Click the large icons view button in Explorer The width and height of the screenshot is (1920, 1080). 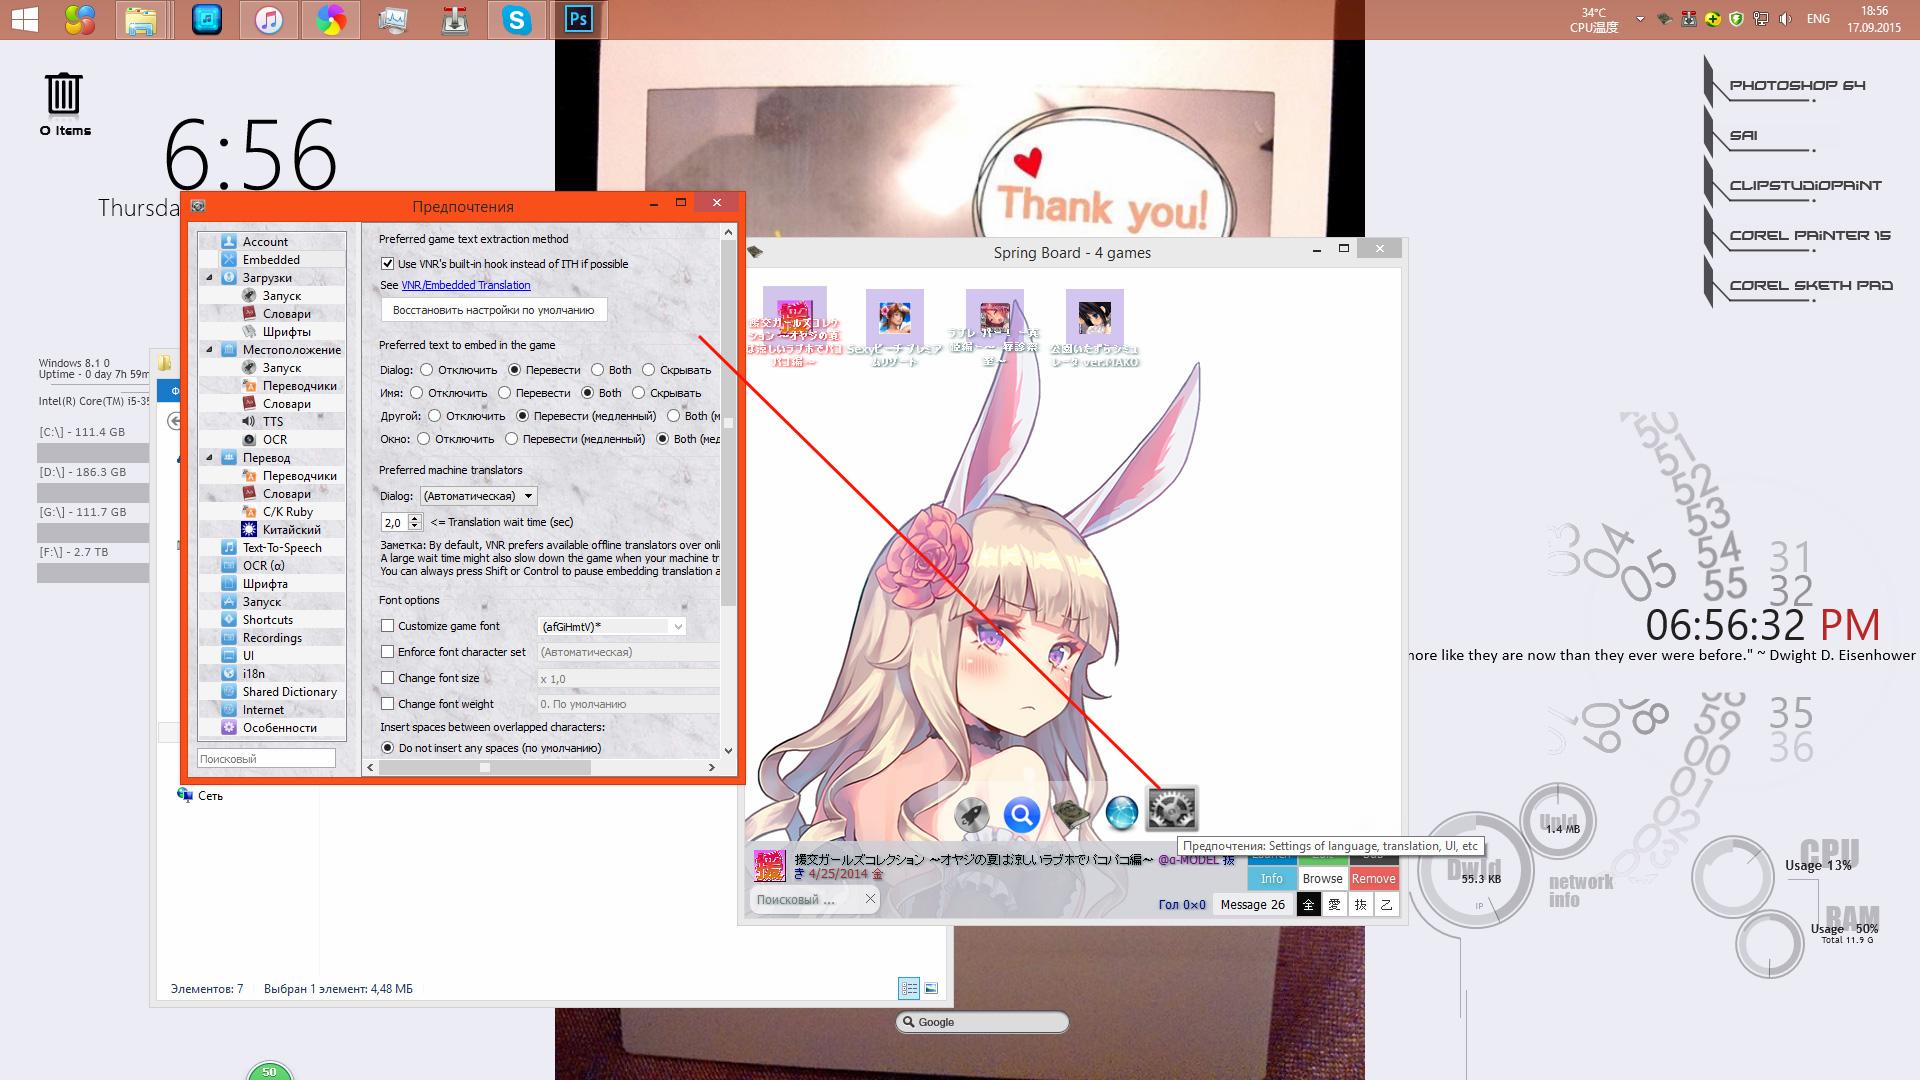(931, 988)
